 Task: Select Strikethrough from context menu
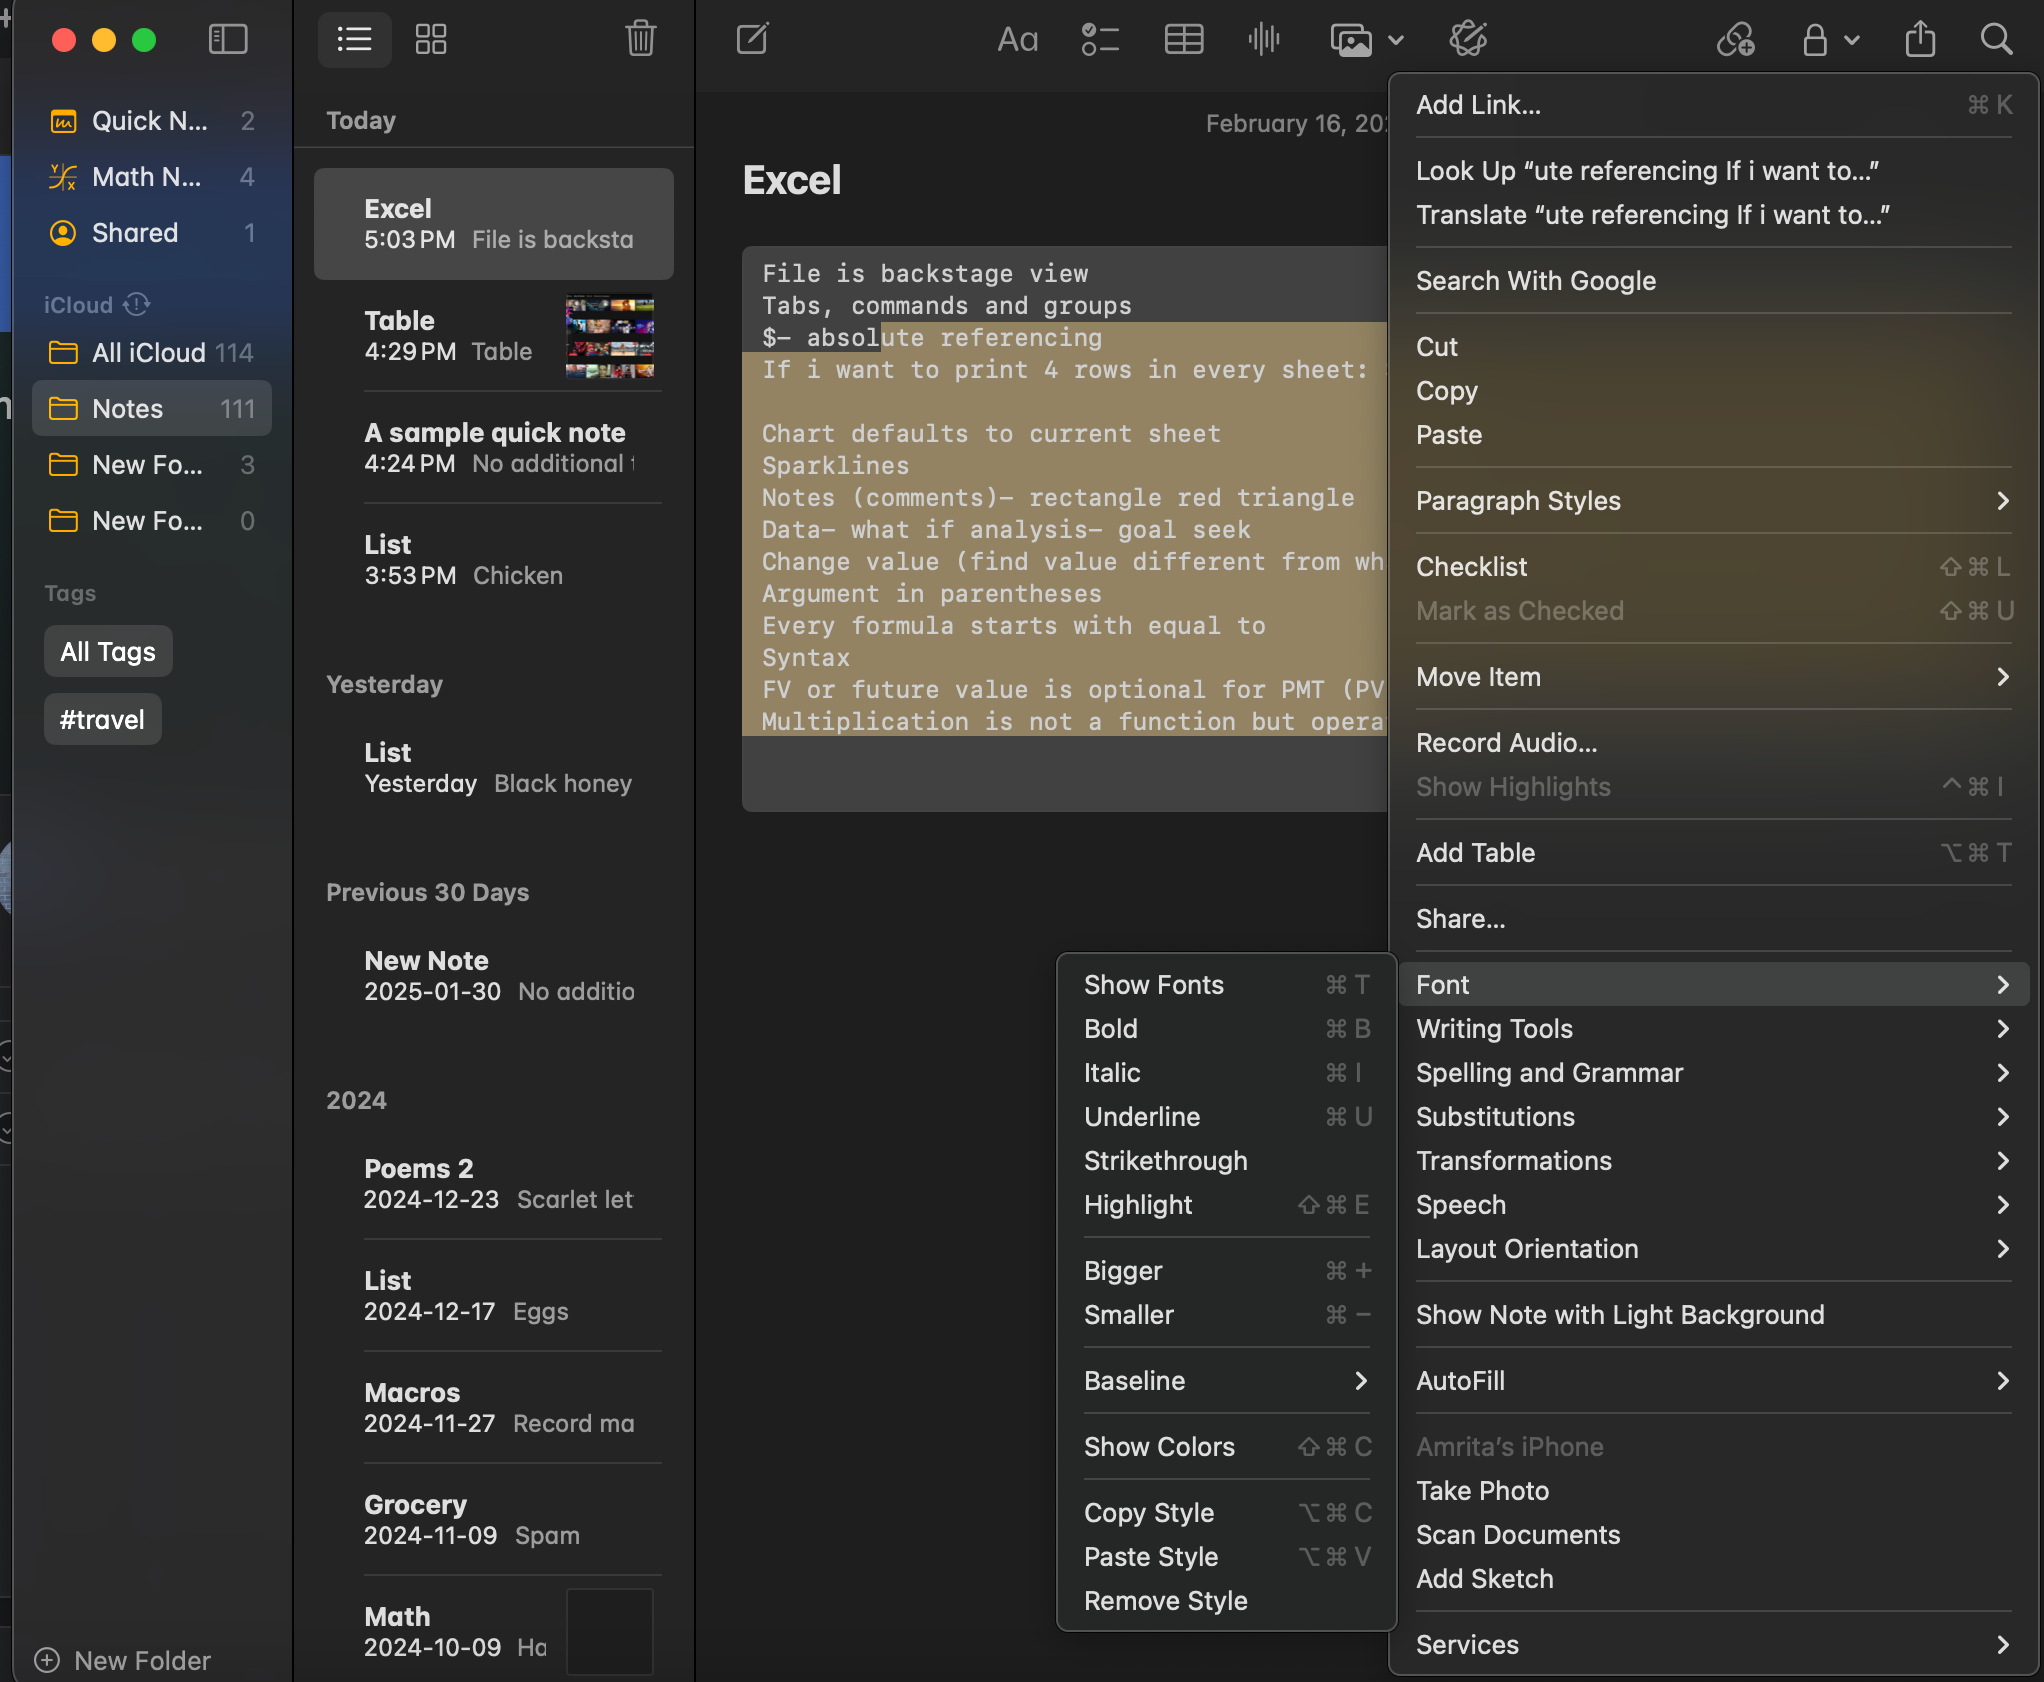coord(1166,1159)
